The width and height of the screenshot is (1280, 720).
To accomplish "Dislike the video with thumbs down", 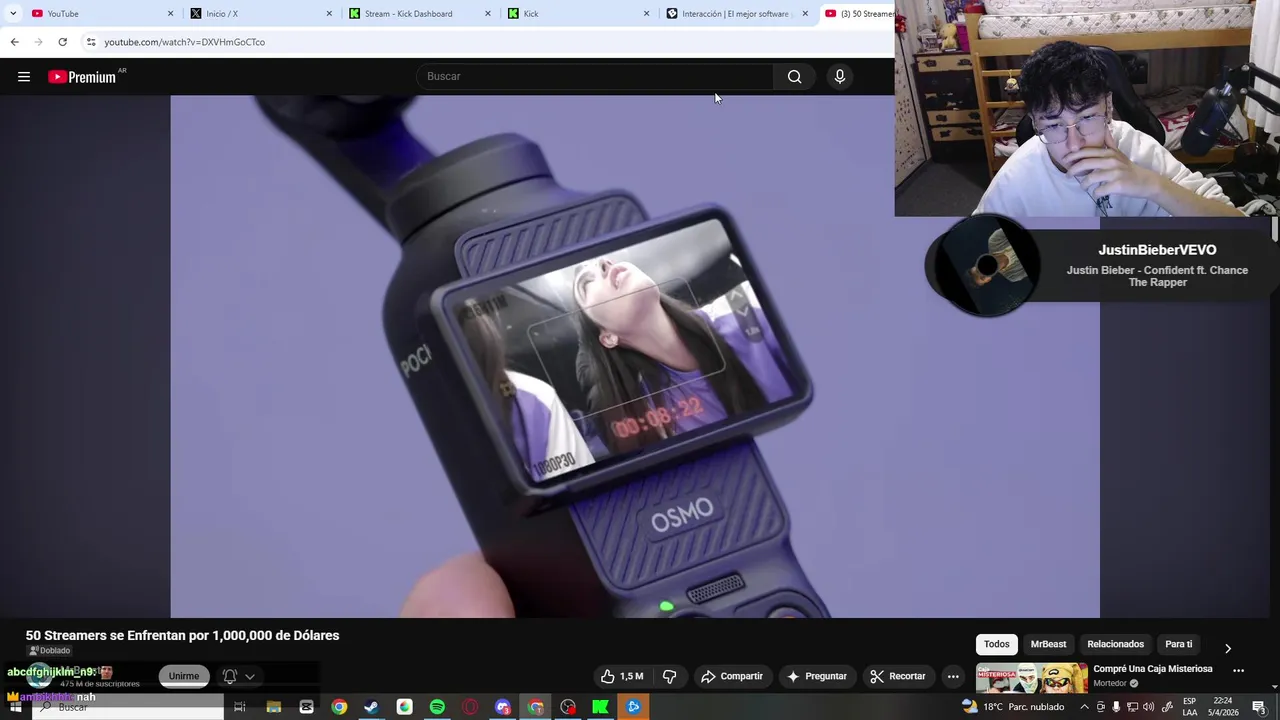I will click(x=669, y=676).
